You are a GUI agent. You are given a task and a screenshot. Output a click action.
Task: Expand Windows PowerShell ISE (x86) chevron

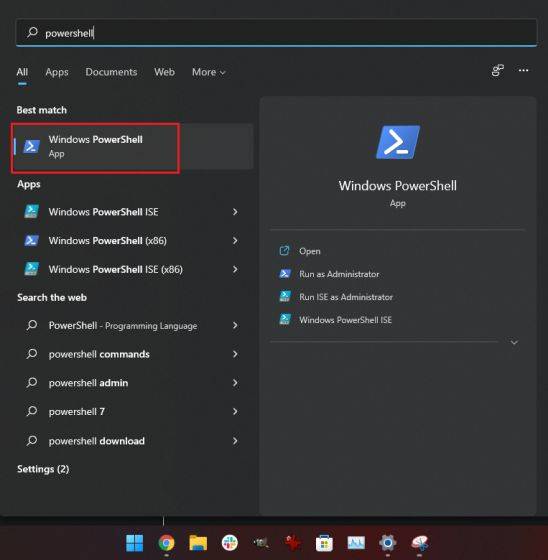click(235, 269)
